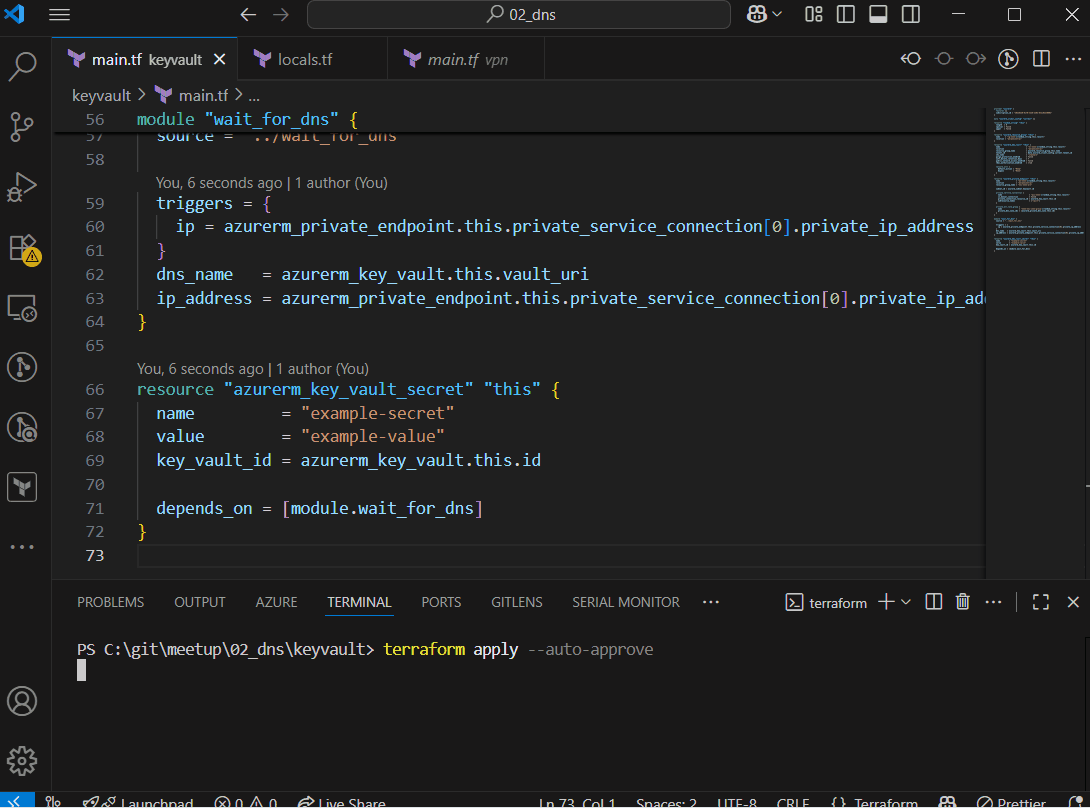Click the VS Code logo icon

click(15, 14)
